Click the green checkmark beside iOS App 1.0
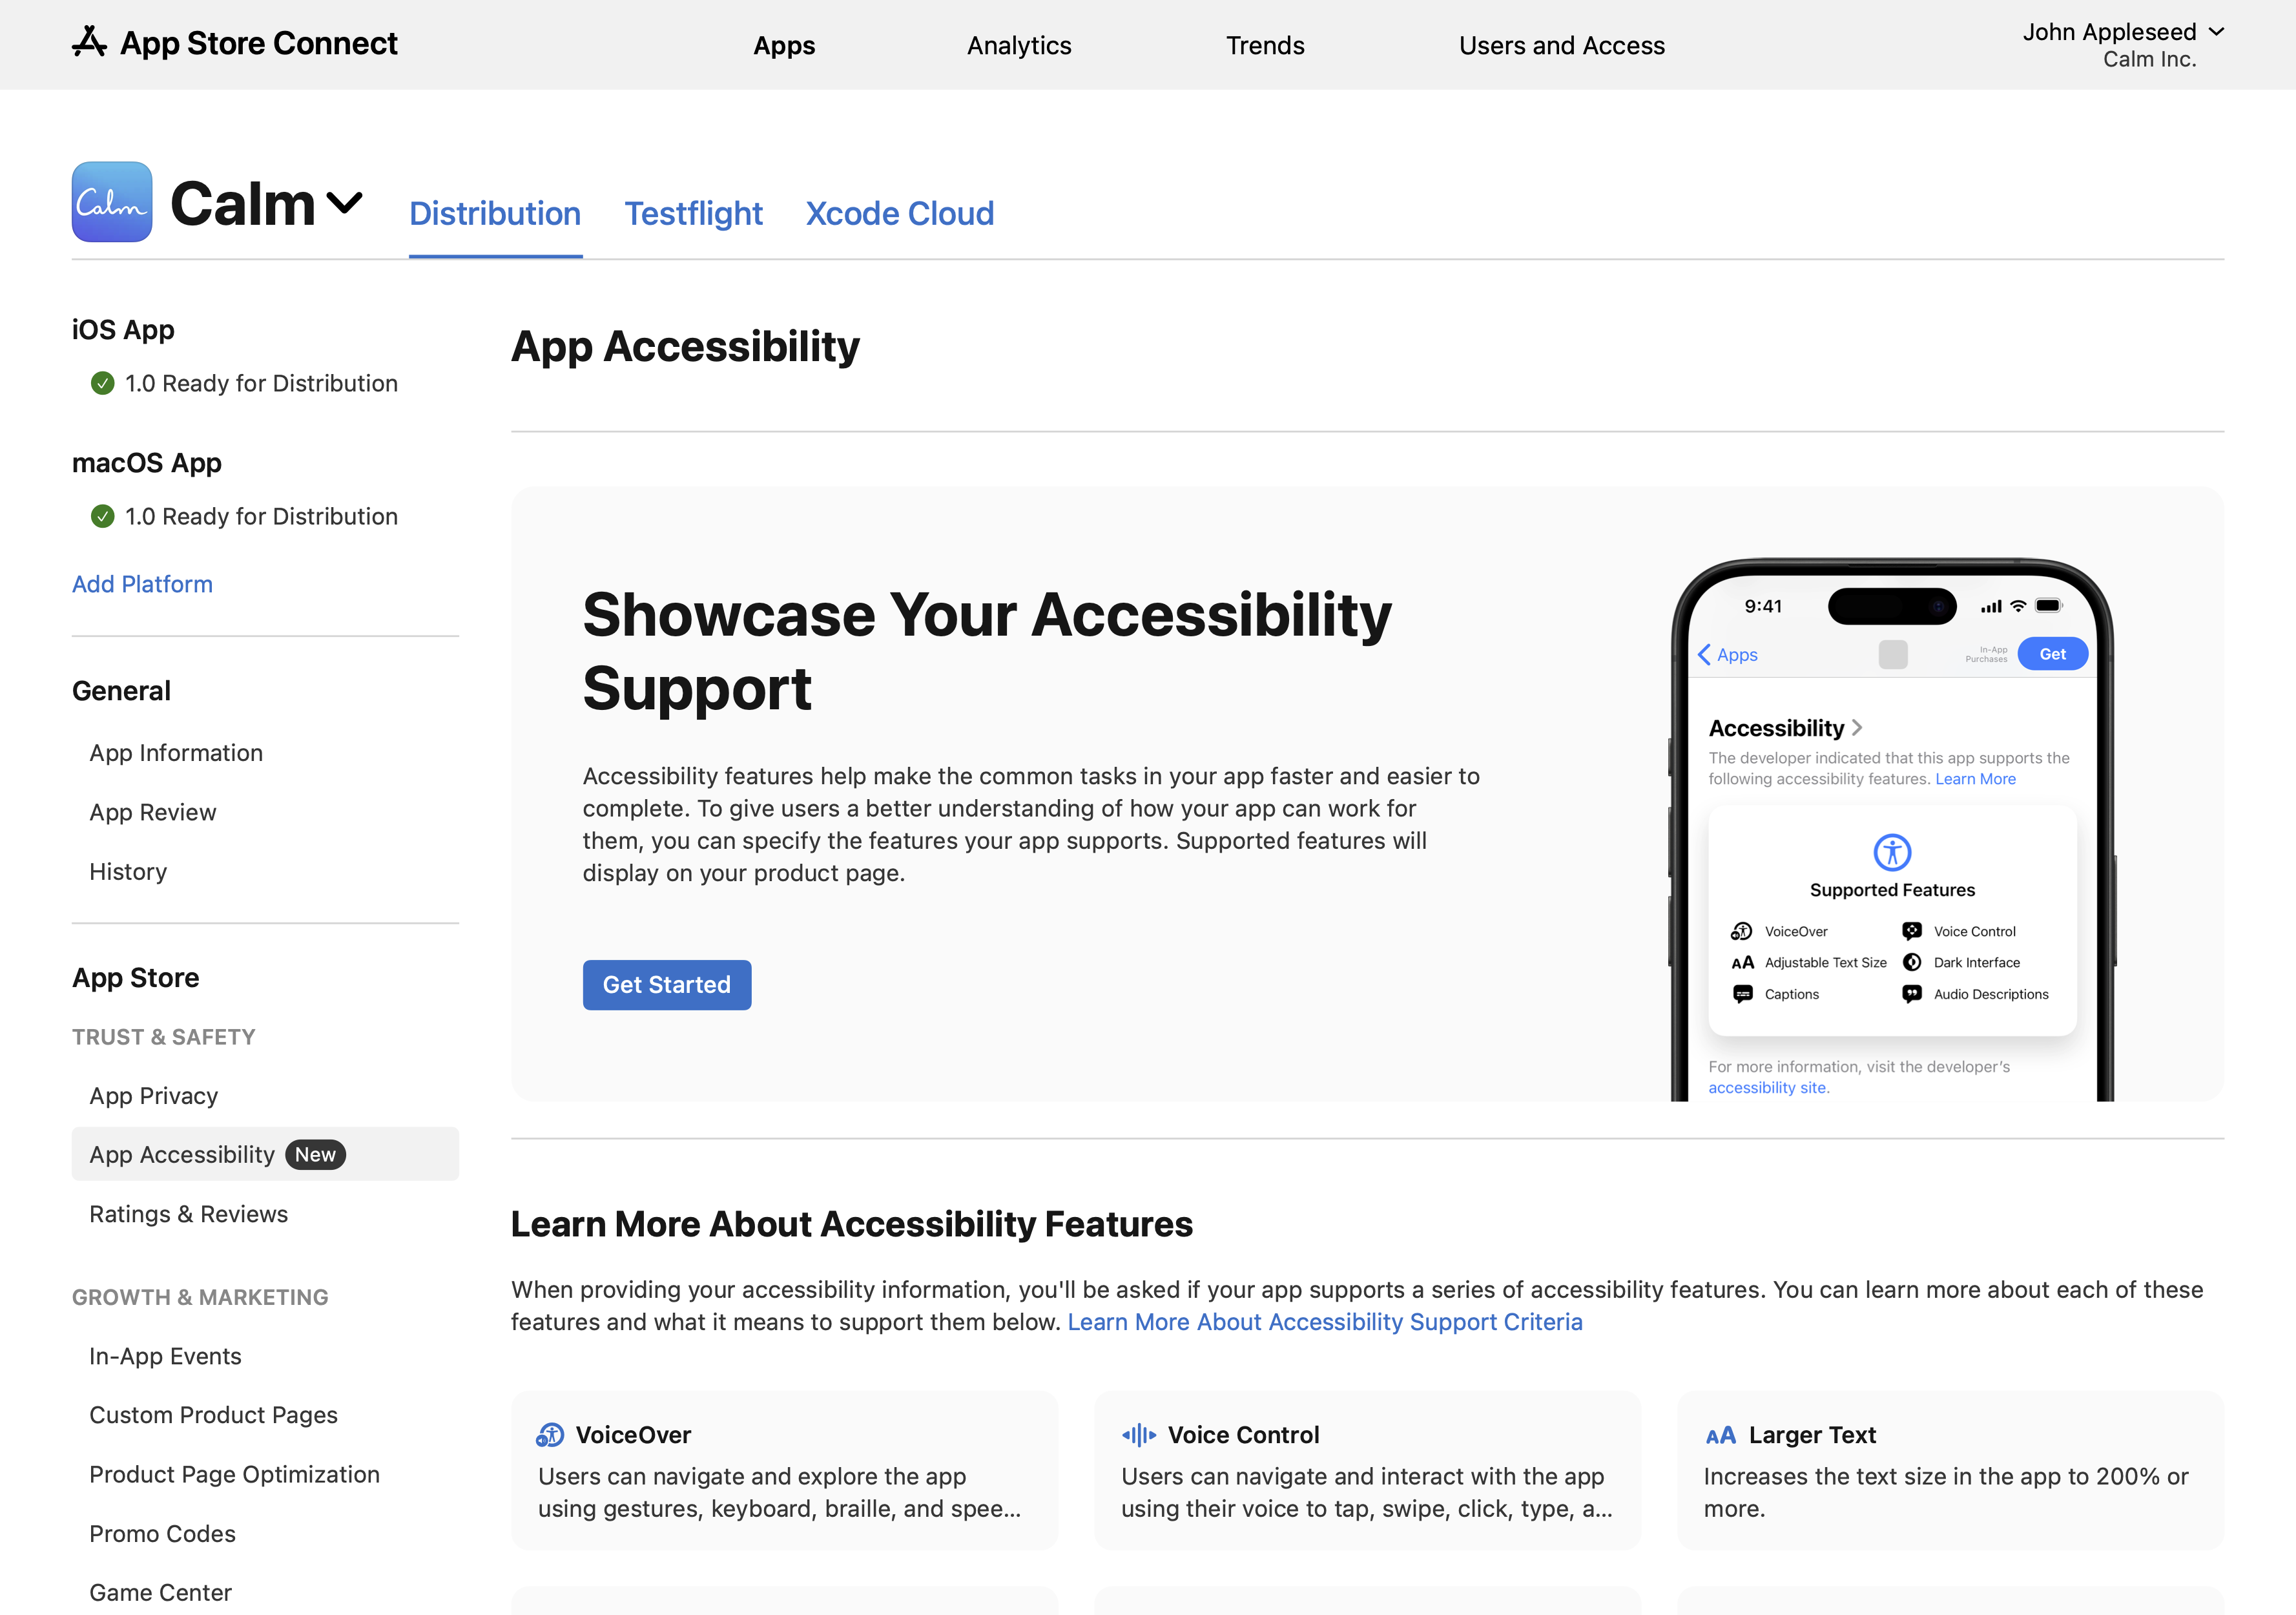The width and height of the screenshot is (2296, 1615). tap(102, 383)
